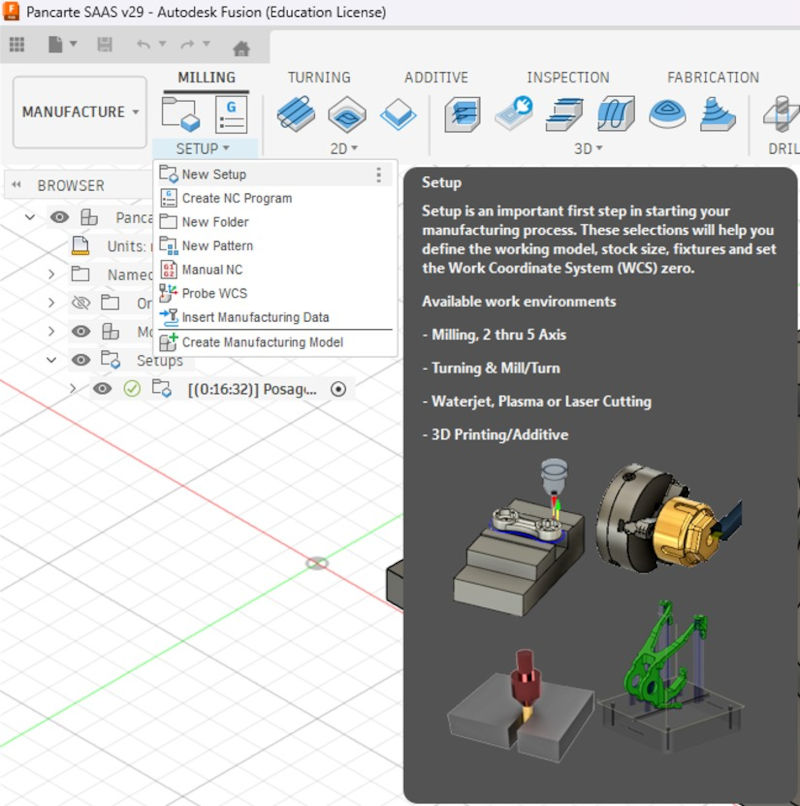This screenshot has height=806, width=800.
Task: Select the 3D Contour toolbar icon
Action: [x=718, y=114]
